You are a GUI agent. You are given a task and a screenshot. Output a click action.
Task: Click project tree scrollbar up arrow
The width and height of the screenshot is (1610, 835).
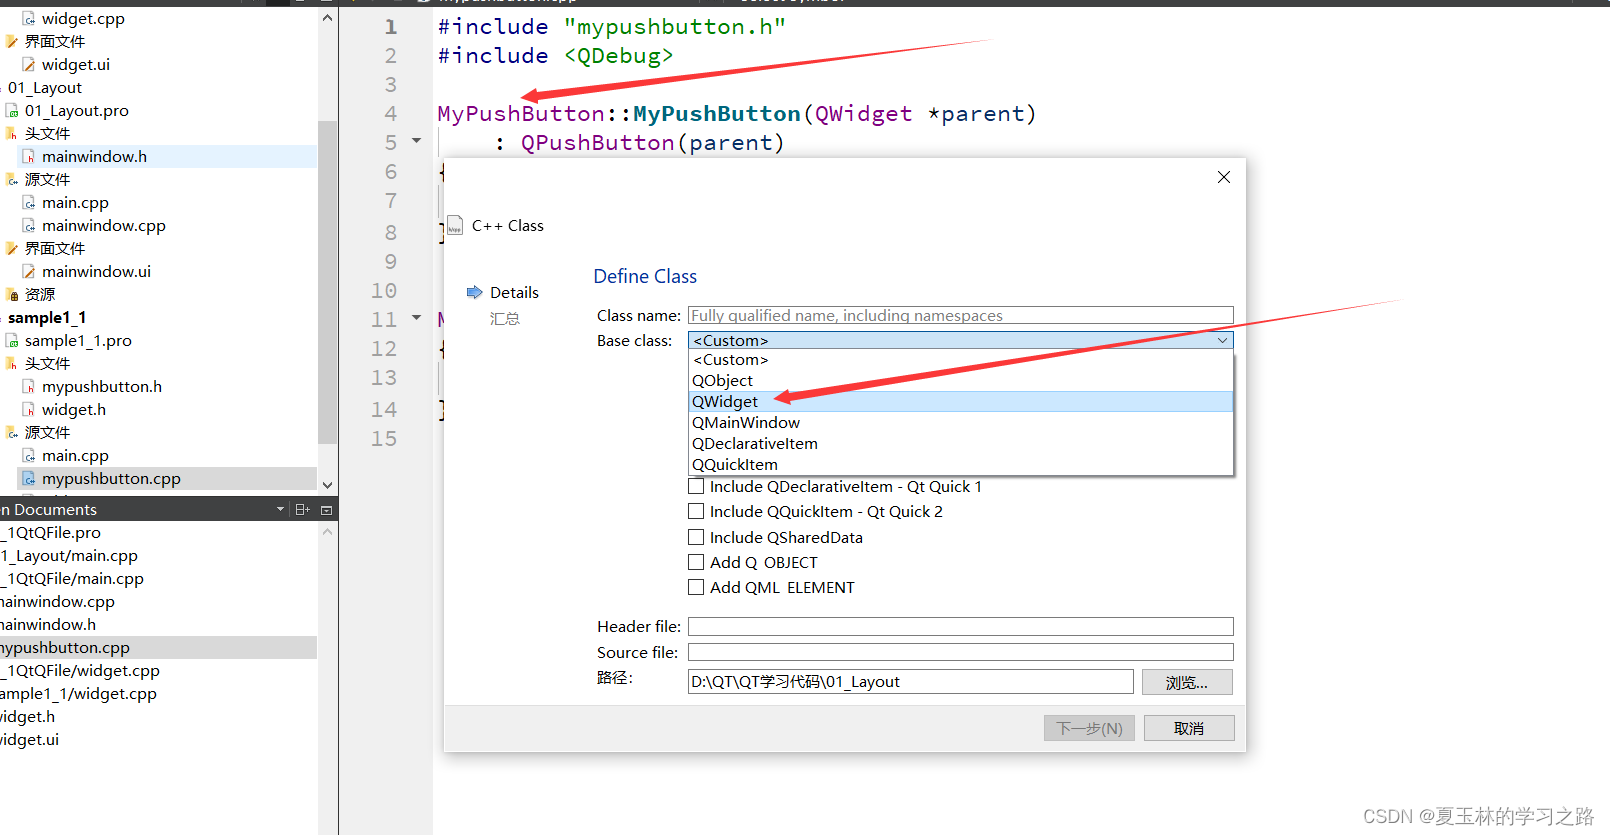click(327, 18)
